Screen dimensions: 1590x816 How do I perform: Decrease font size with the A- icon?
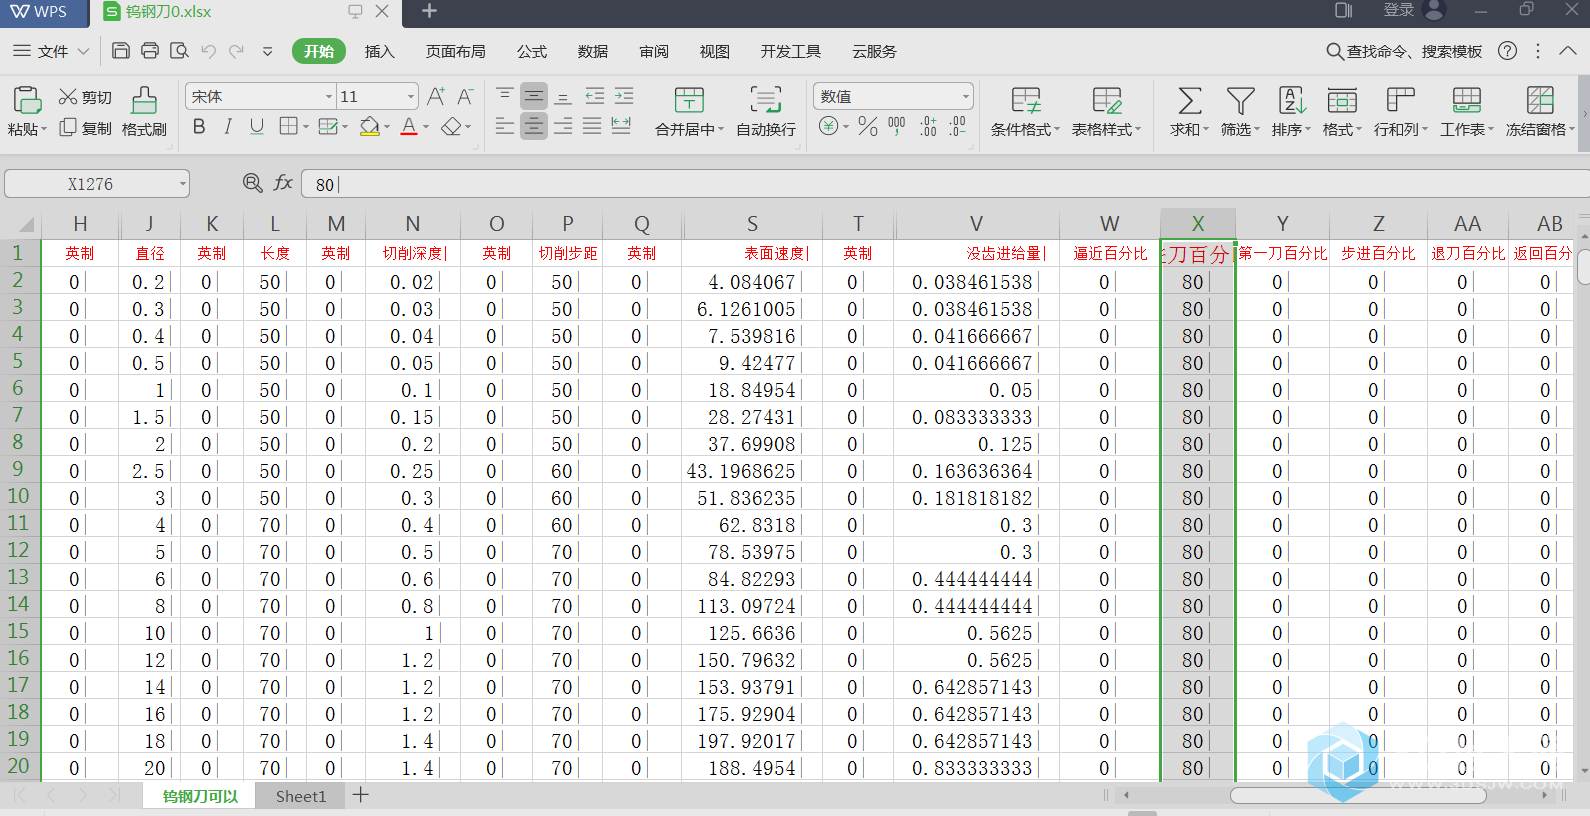coord(465,96)
